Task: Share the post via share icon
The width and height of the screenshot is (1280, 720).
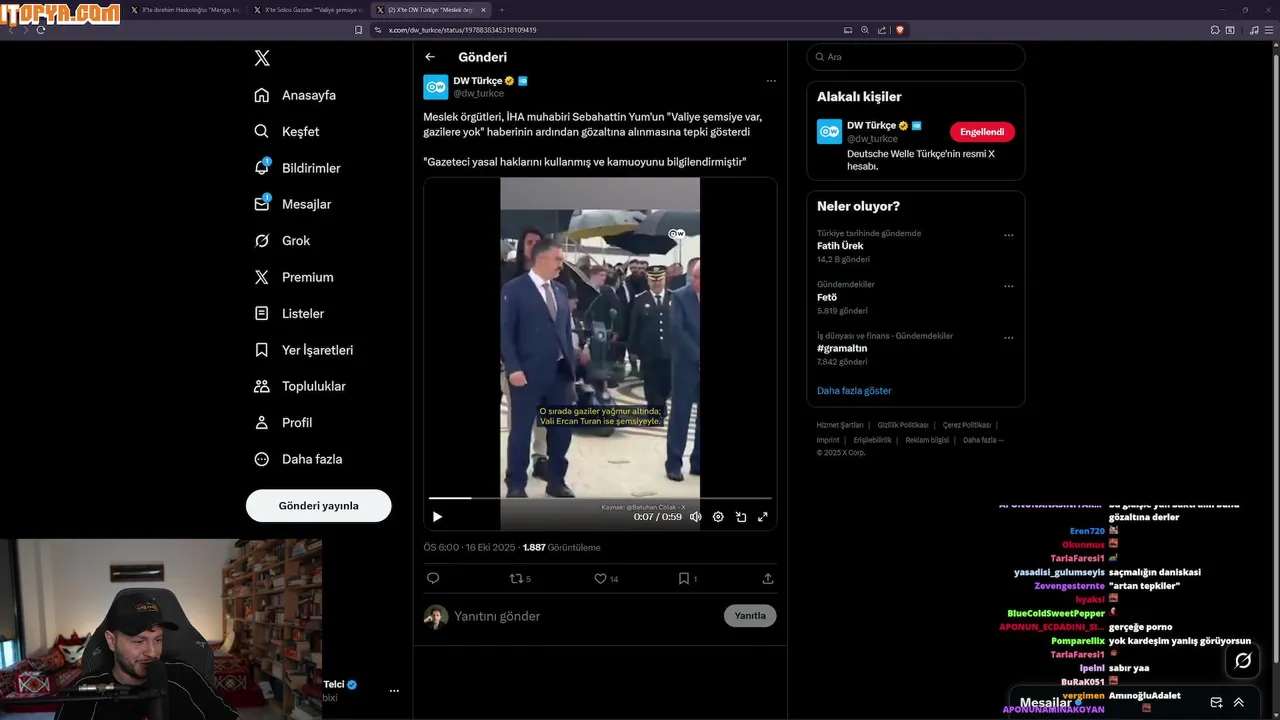Action: tap(768, 578)
